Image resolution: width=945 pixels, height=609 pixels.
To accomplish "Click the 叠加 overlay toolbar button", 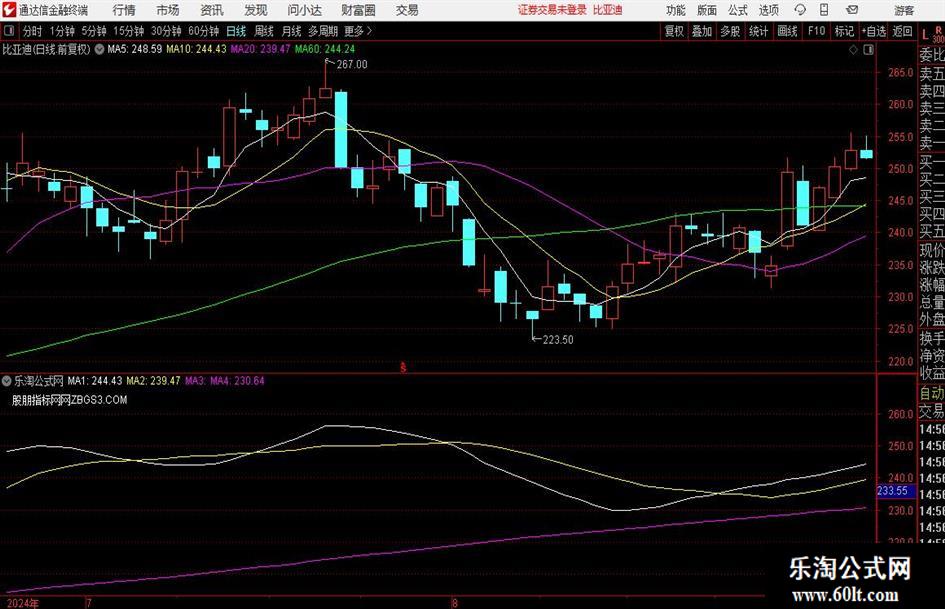I will coord(702,31).
